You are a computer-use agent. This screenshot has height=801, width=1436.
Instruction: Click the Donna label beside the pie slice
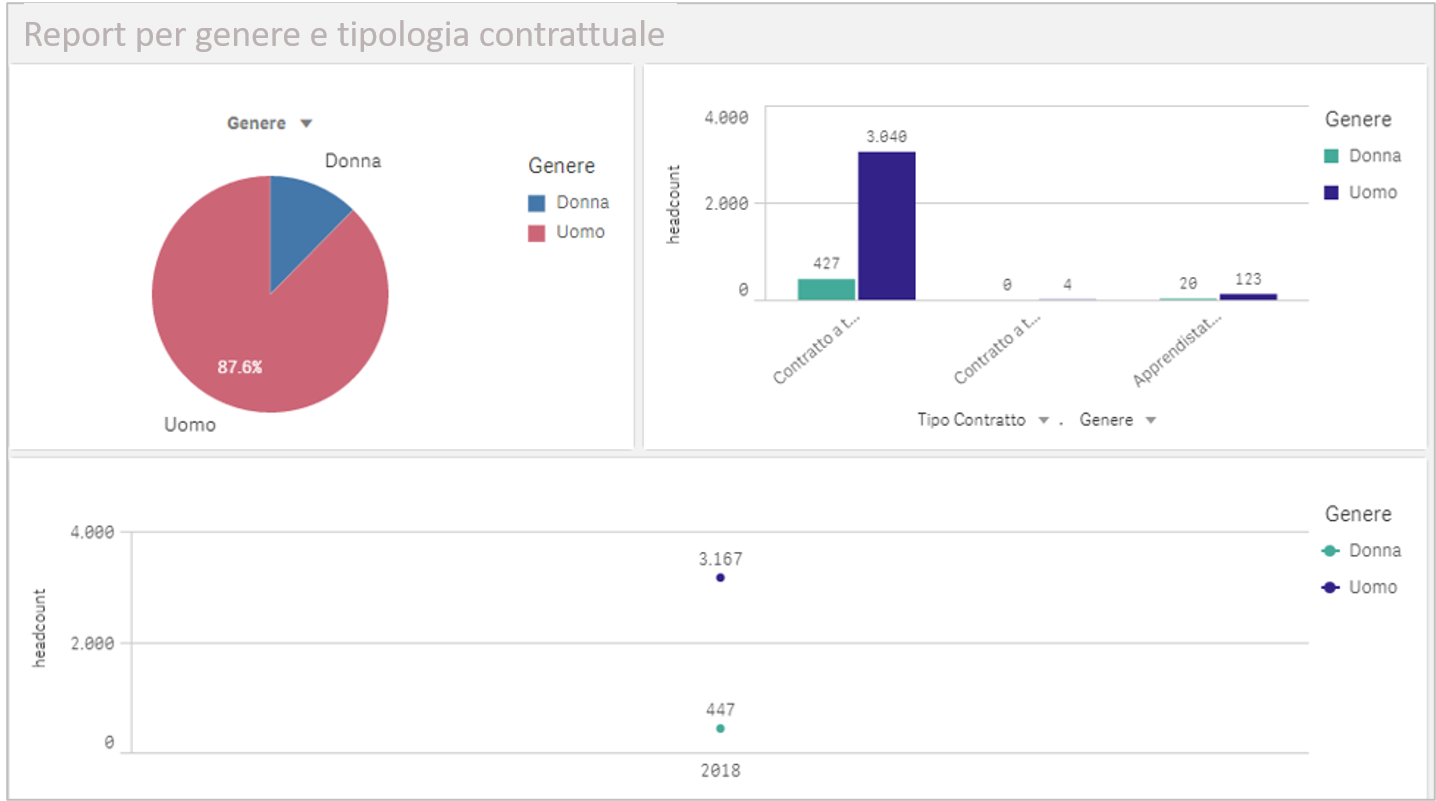pos(353,161)
